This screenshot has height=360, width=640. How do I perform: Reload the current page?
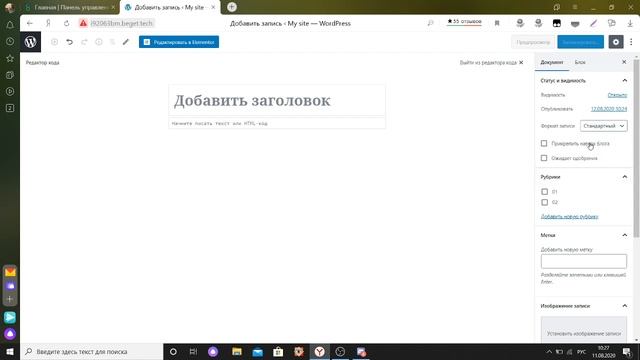(x=67, y=23)
